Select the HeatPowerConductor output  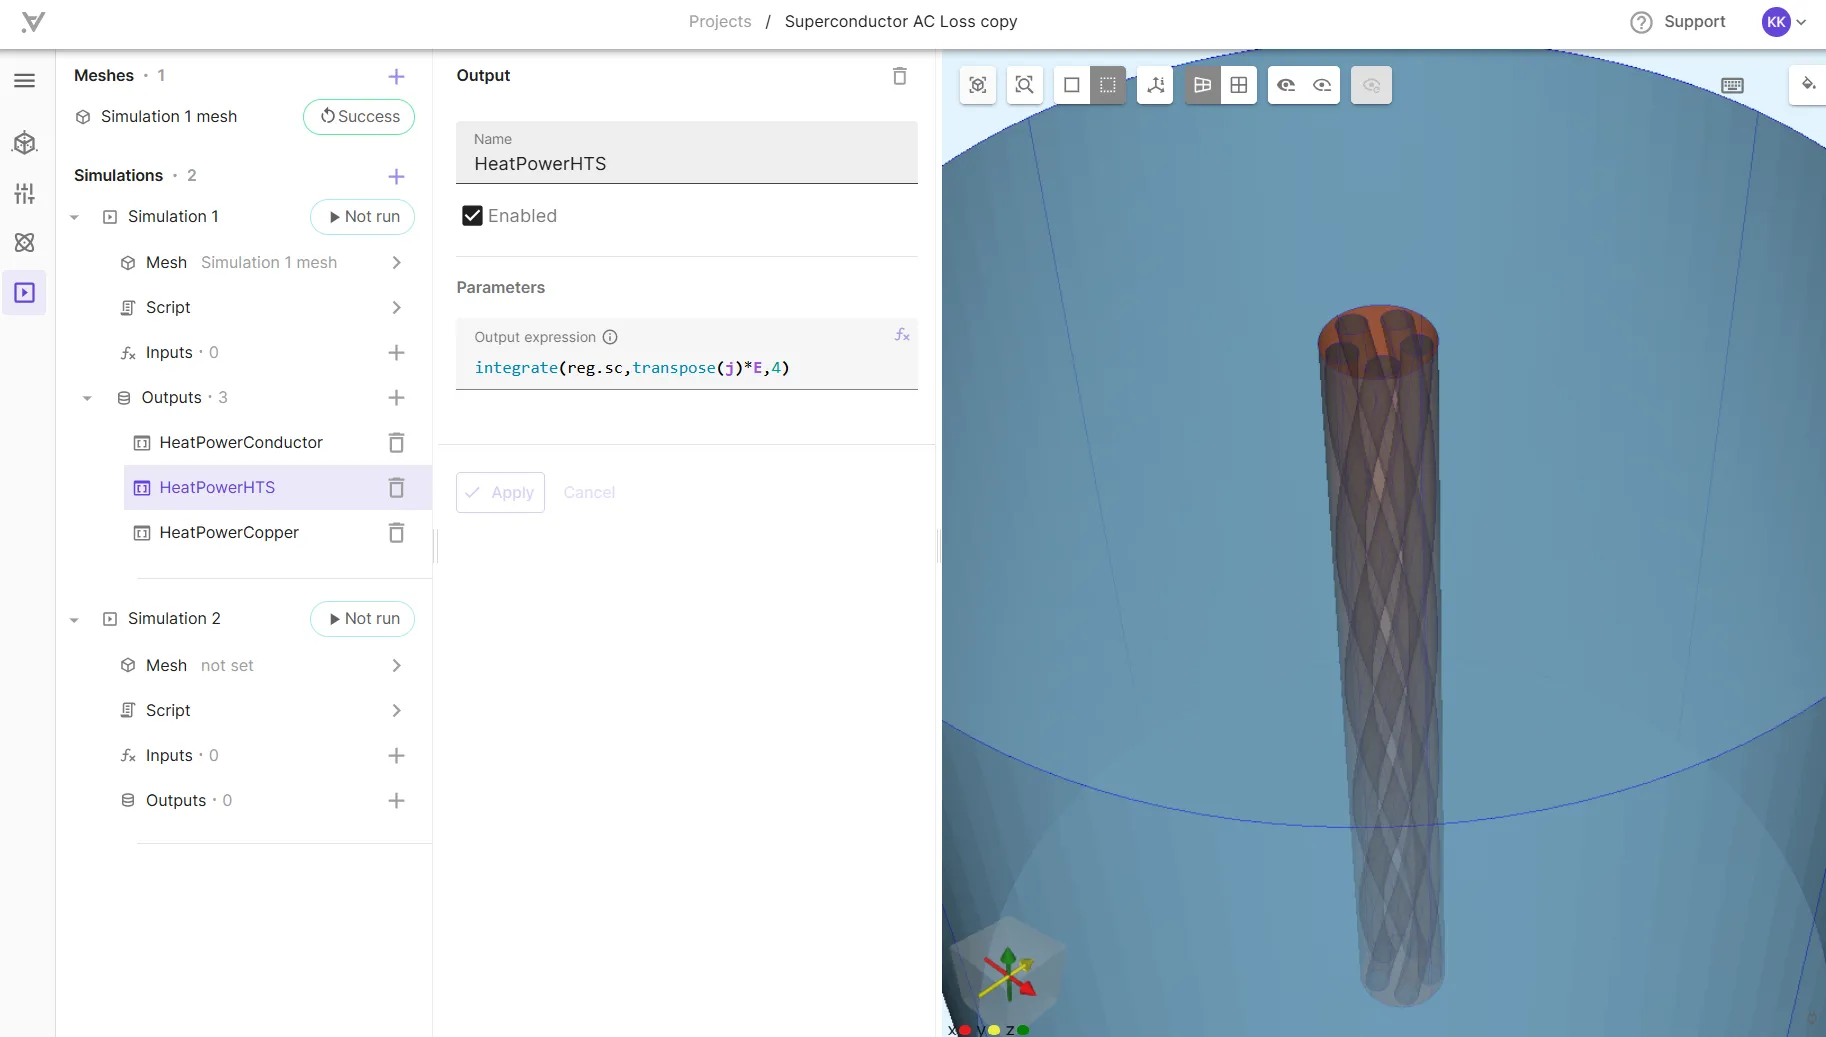[241, 442]
